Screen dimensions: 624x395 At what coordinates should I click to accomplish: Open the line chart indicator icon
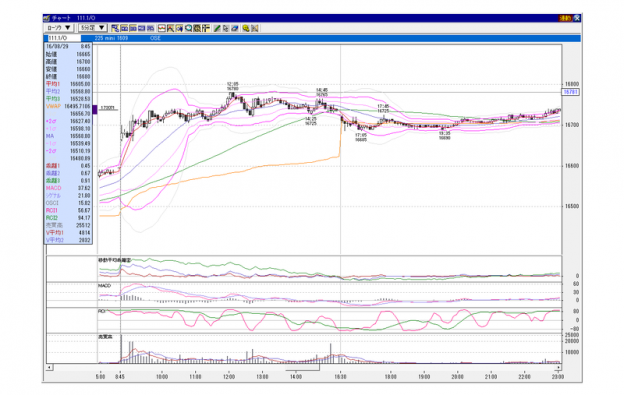[x=162, y=28]
